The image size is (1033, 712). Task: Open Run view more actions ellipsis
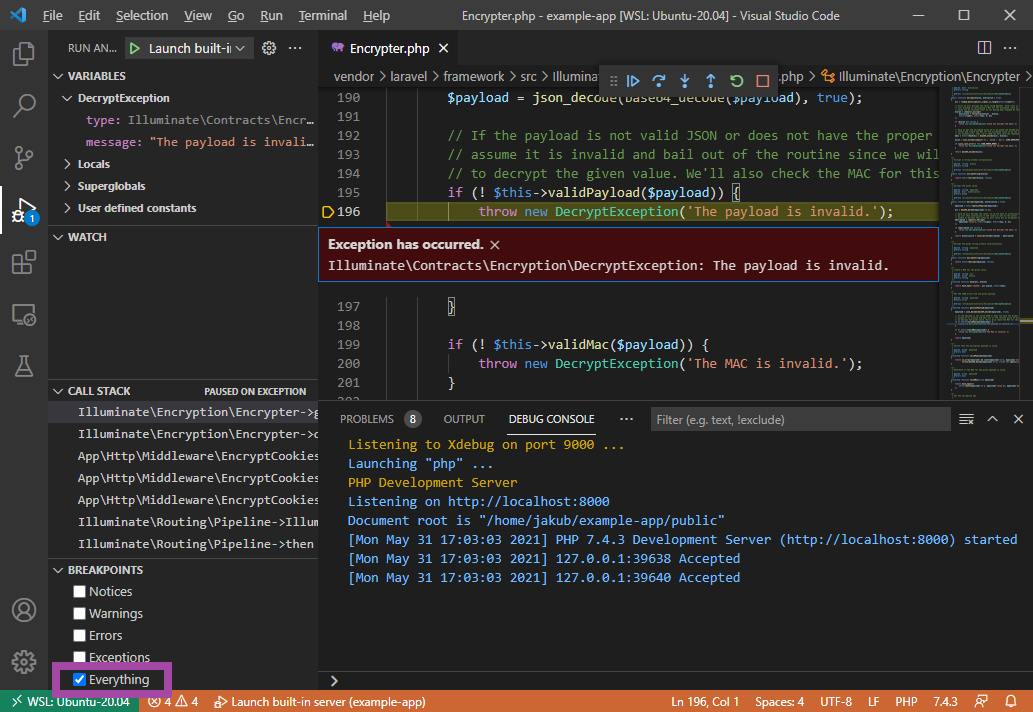[x=295, y=48]
